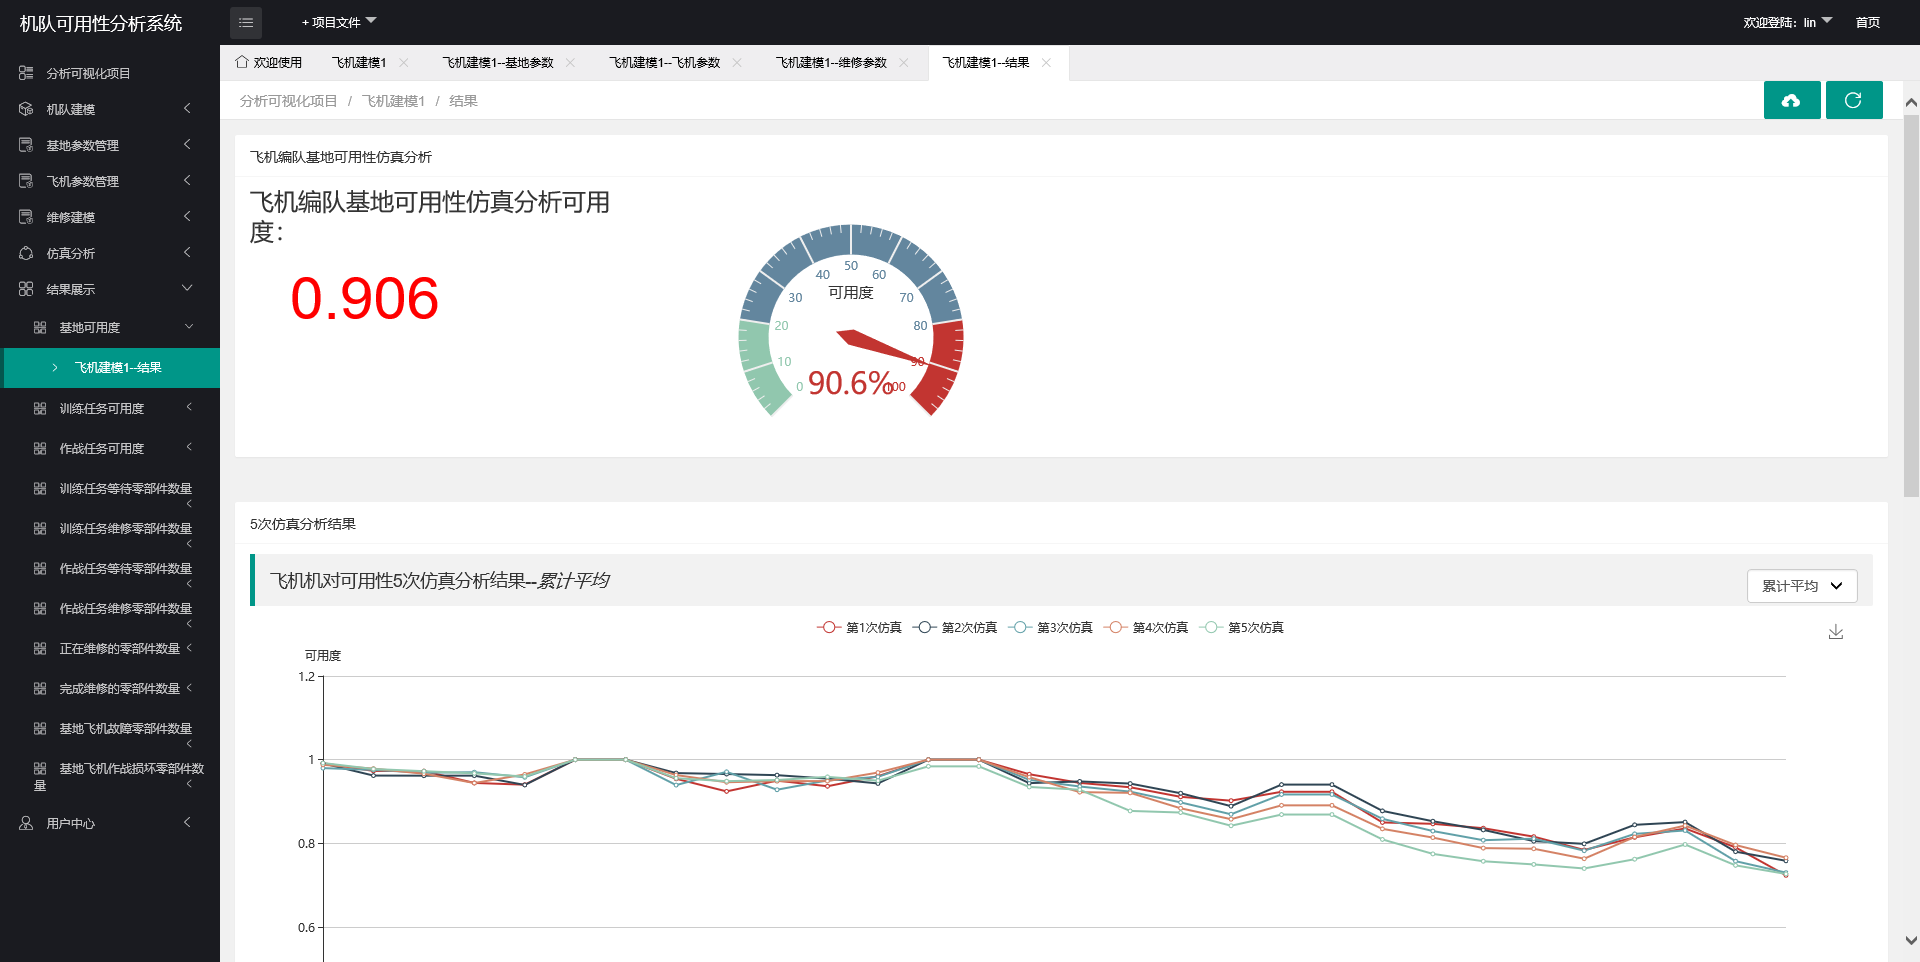Open the lin user dropdown
The image size is (1920, 962).
[1788, 22]
